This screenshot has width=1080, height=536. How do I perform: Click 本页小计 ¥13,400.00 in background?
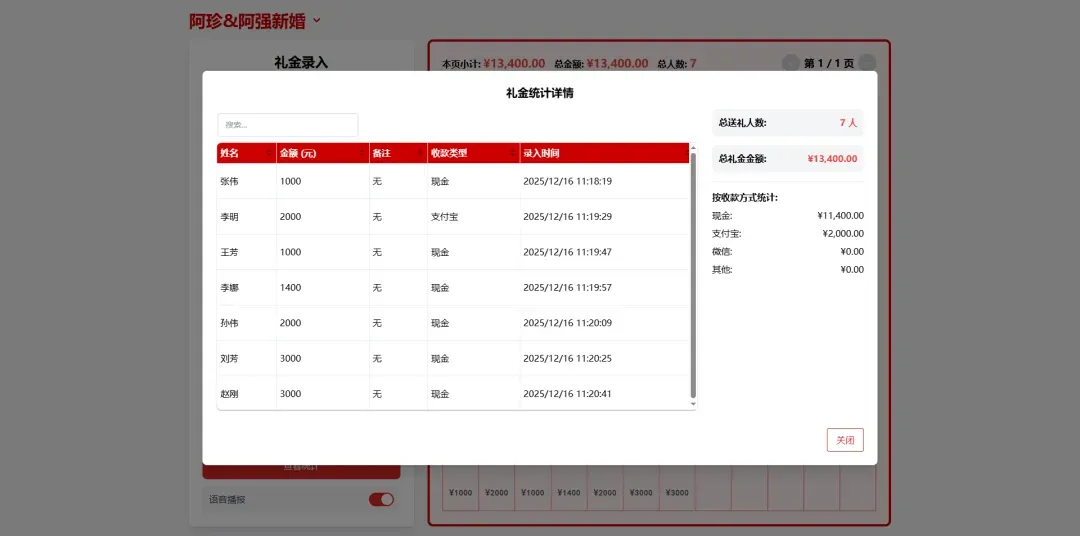(493, 63)
